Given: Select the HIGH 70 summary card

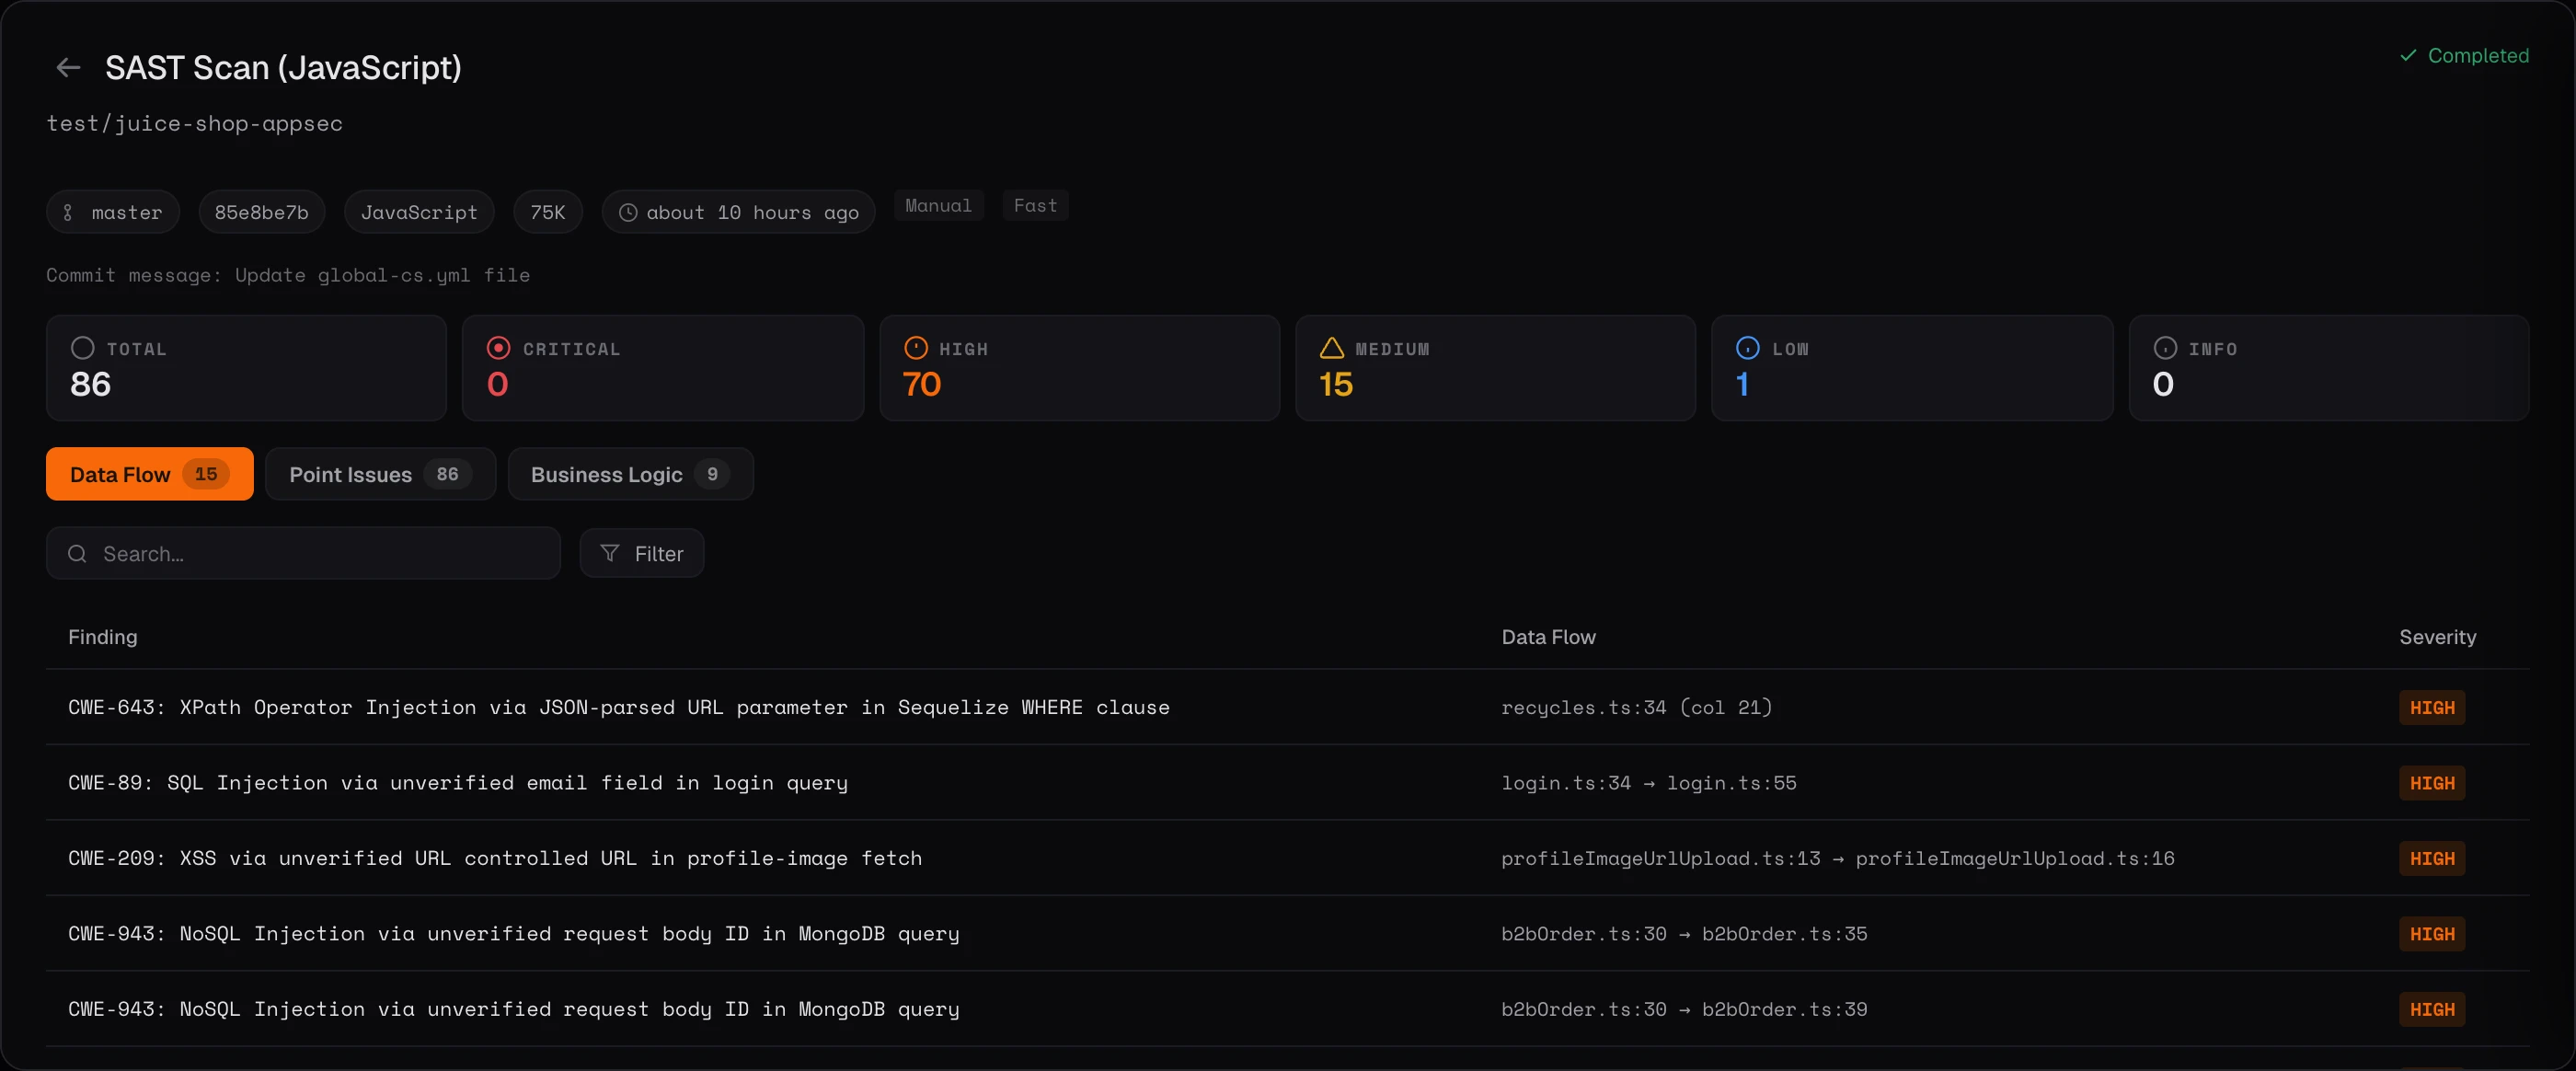Looking at the screenshot, I should tap(1079, 367).
